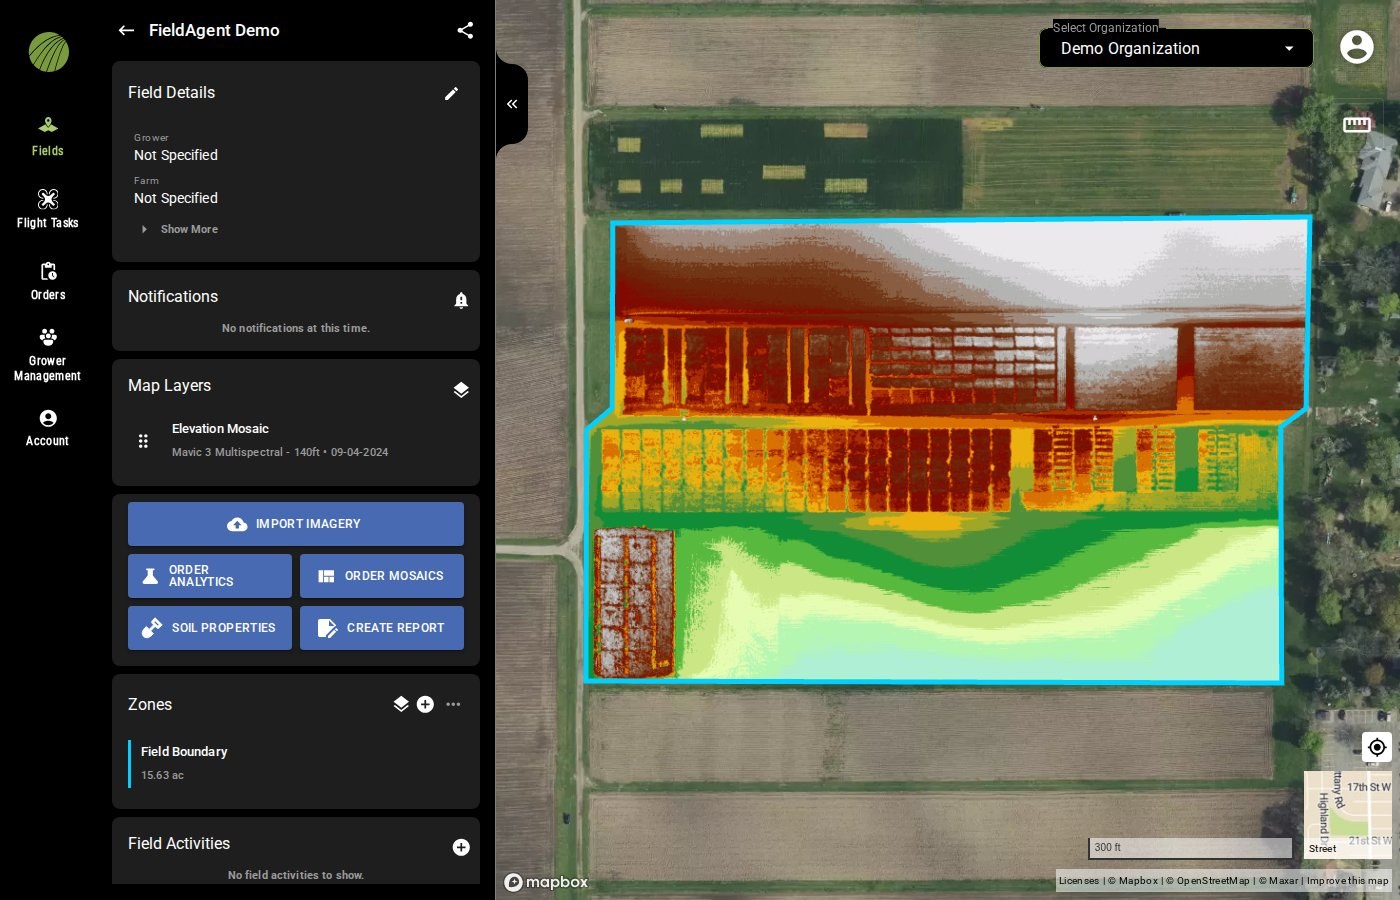
Task: Click Order Analytics button
Action: [210, 576]
